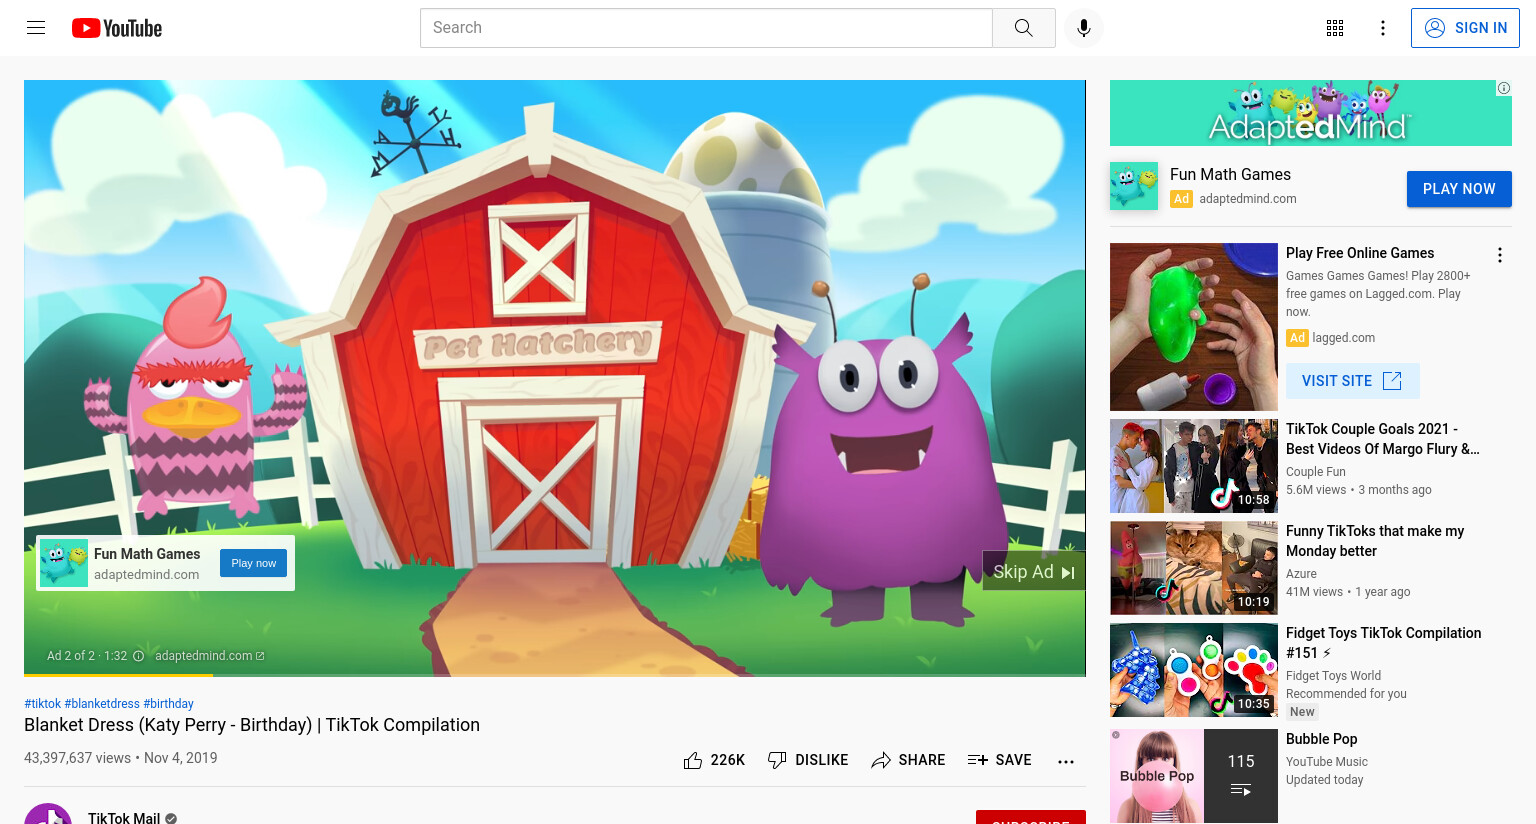This screenshot has width=1536, height=824.
Task: Go to YouTube home via logo
Action: tap(117, 28)
